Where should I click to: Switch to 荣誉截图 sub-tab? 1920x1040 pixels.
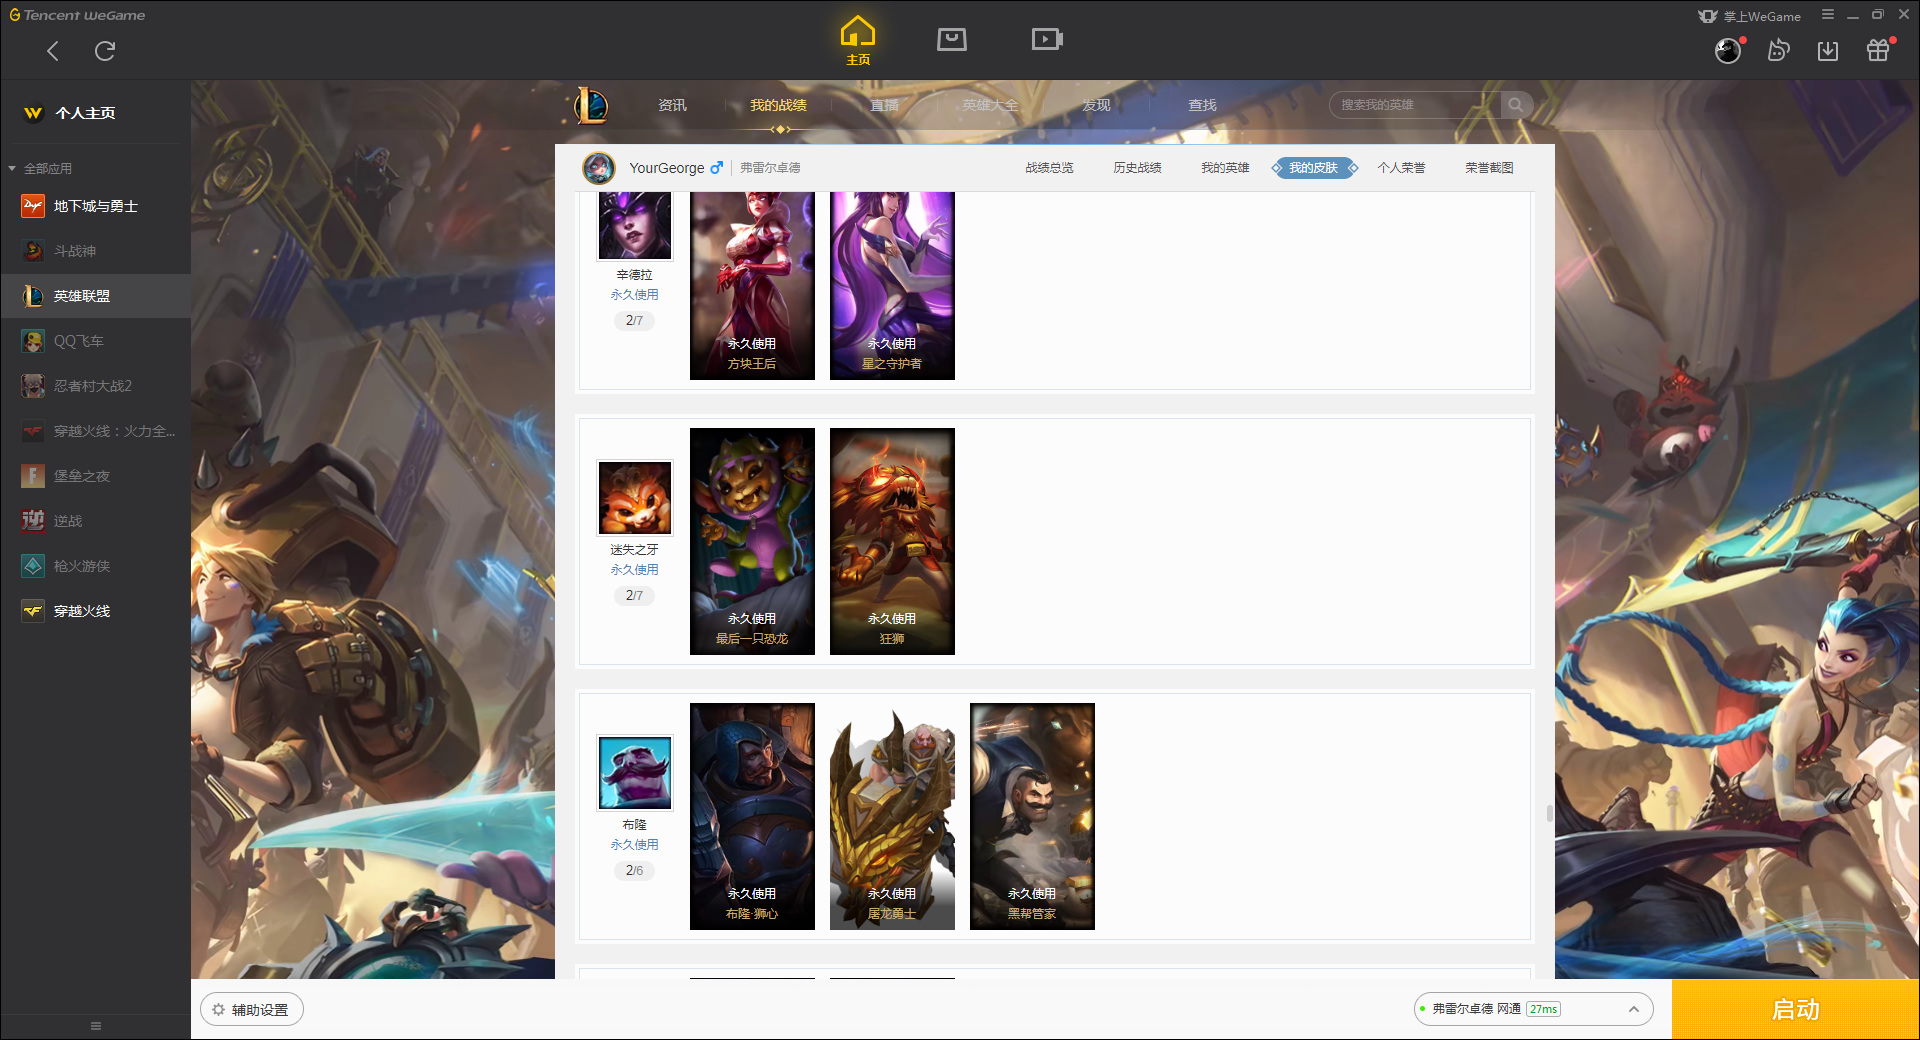tap(1489, 168)
